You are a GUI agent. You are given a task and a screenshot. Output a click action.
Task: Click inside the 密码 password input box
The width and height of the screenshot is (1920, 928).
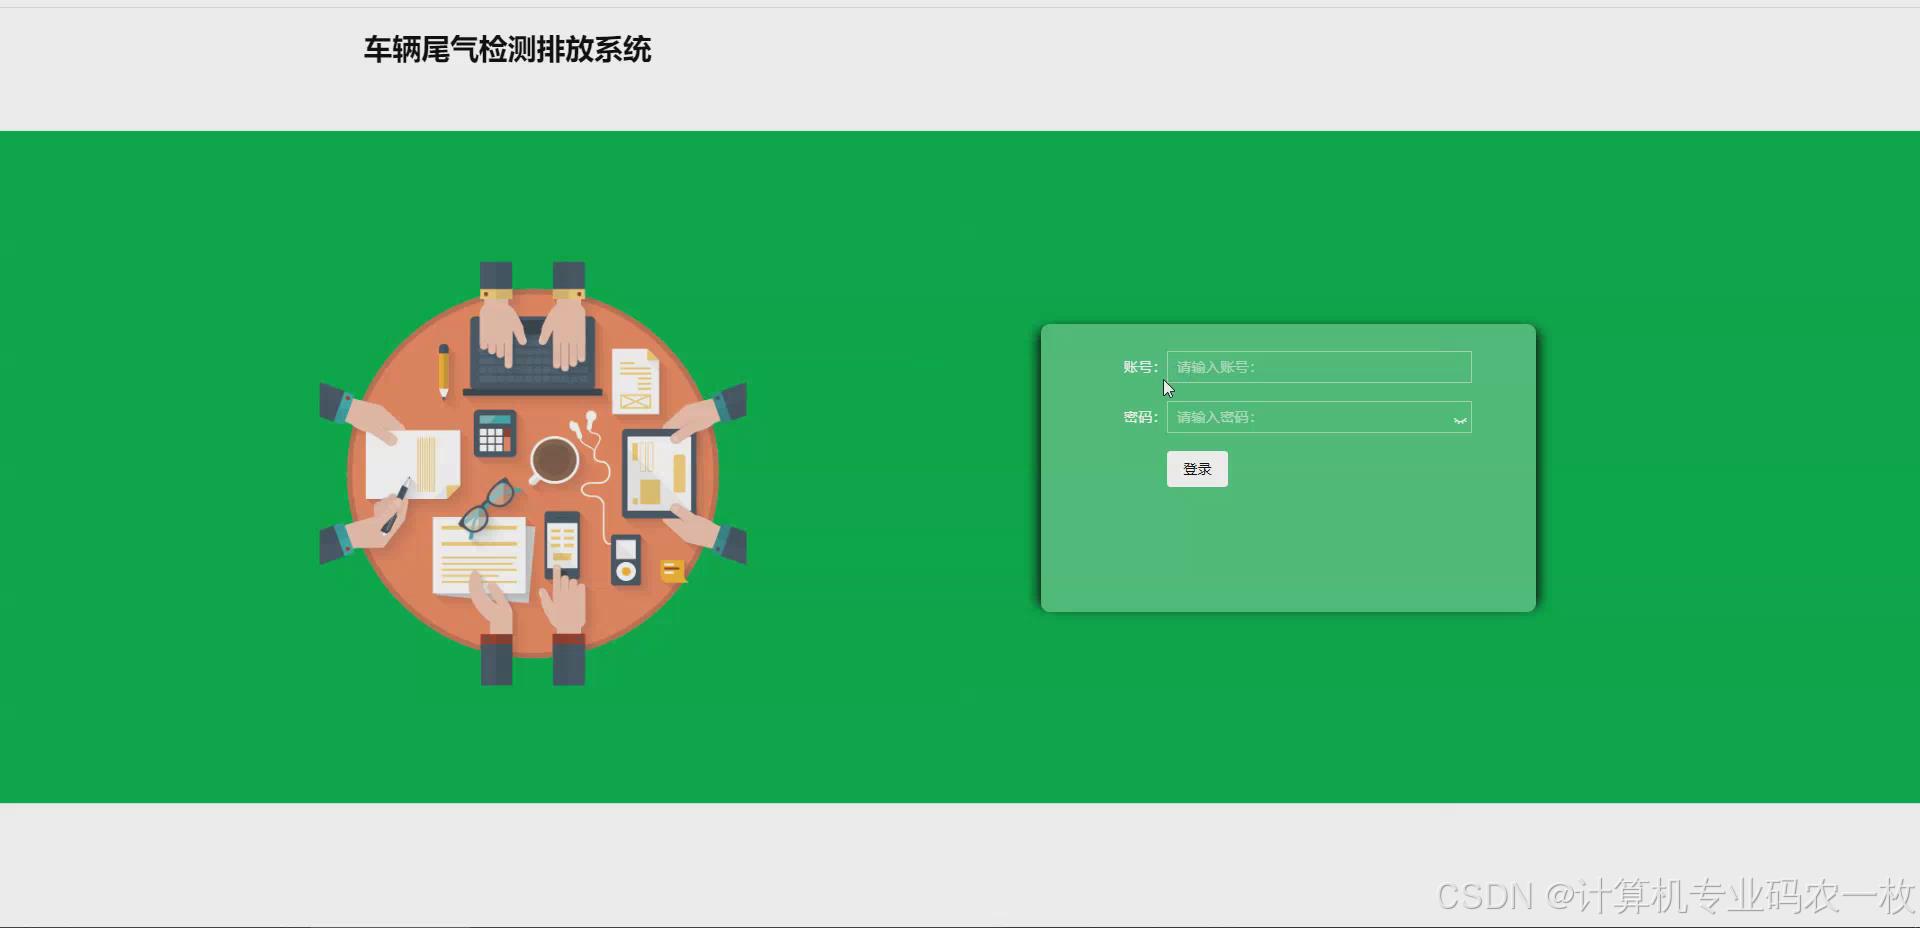coord(1310,417)
